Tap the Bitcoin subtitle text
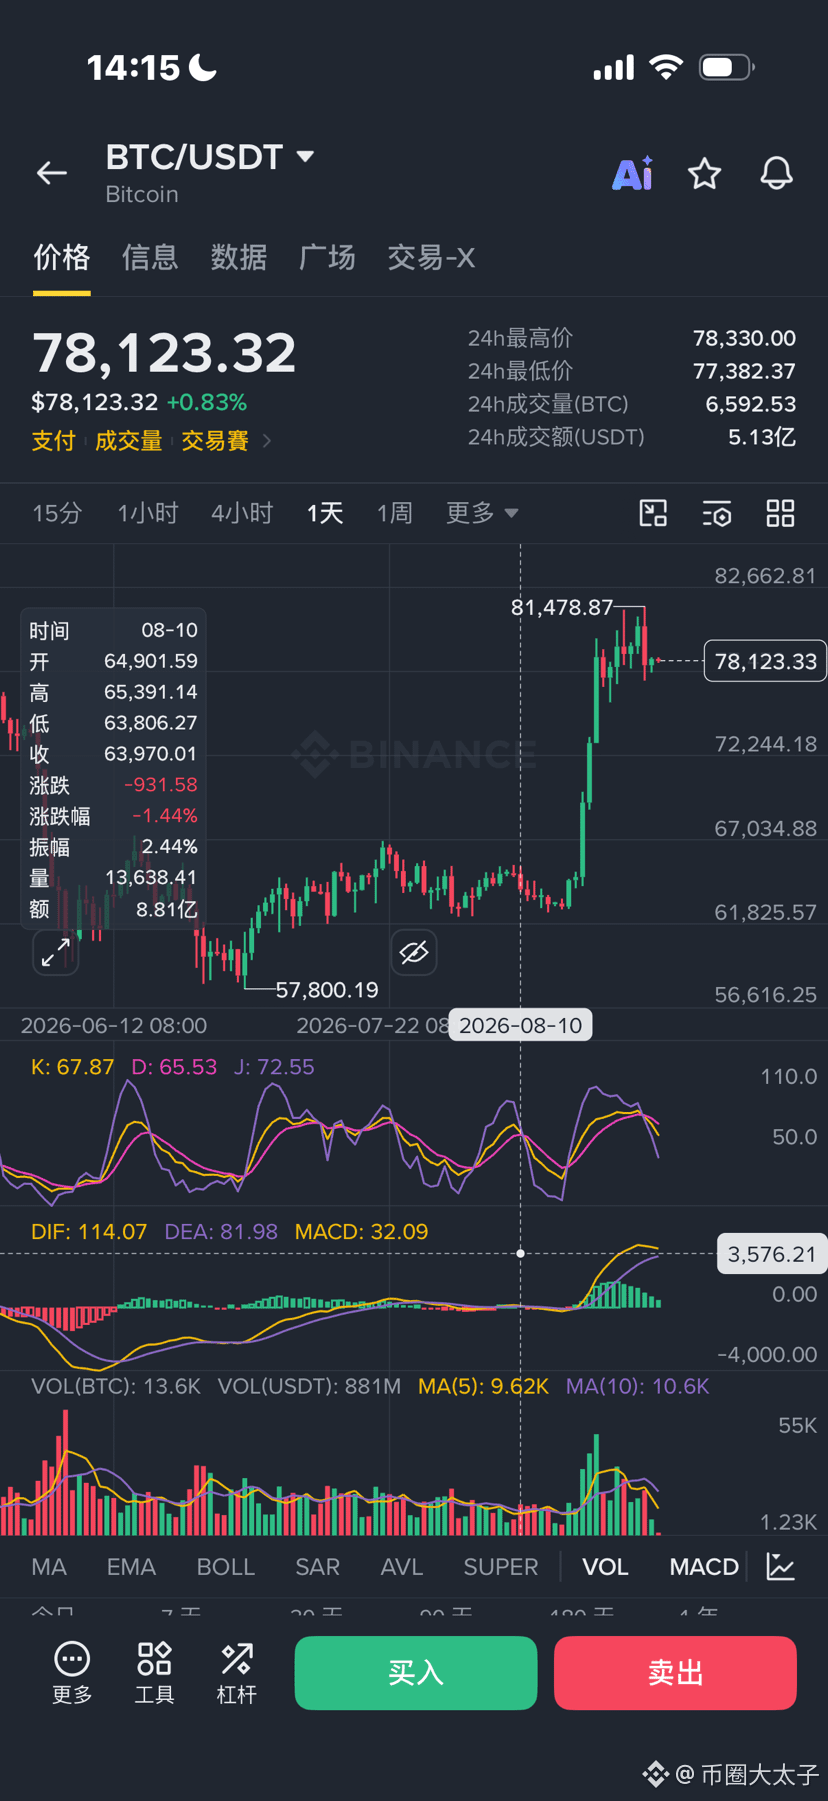Image resolution: width=828 pixels, height=1801 pixels. (x=142, y=194)
